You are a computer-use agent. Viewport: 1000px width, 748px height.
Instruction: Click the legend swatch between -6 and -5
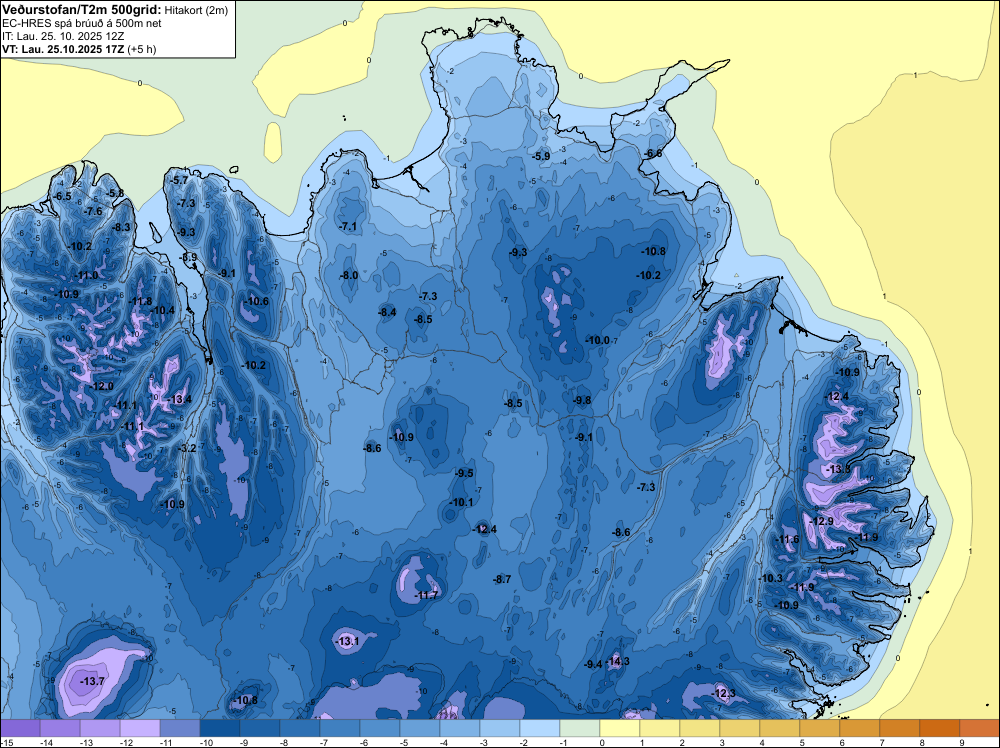pyautogui.click(x=379, y=728)
